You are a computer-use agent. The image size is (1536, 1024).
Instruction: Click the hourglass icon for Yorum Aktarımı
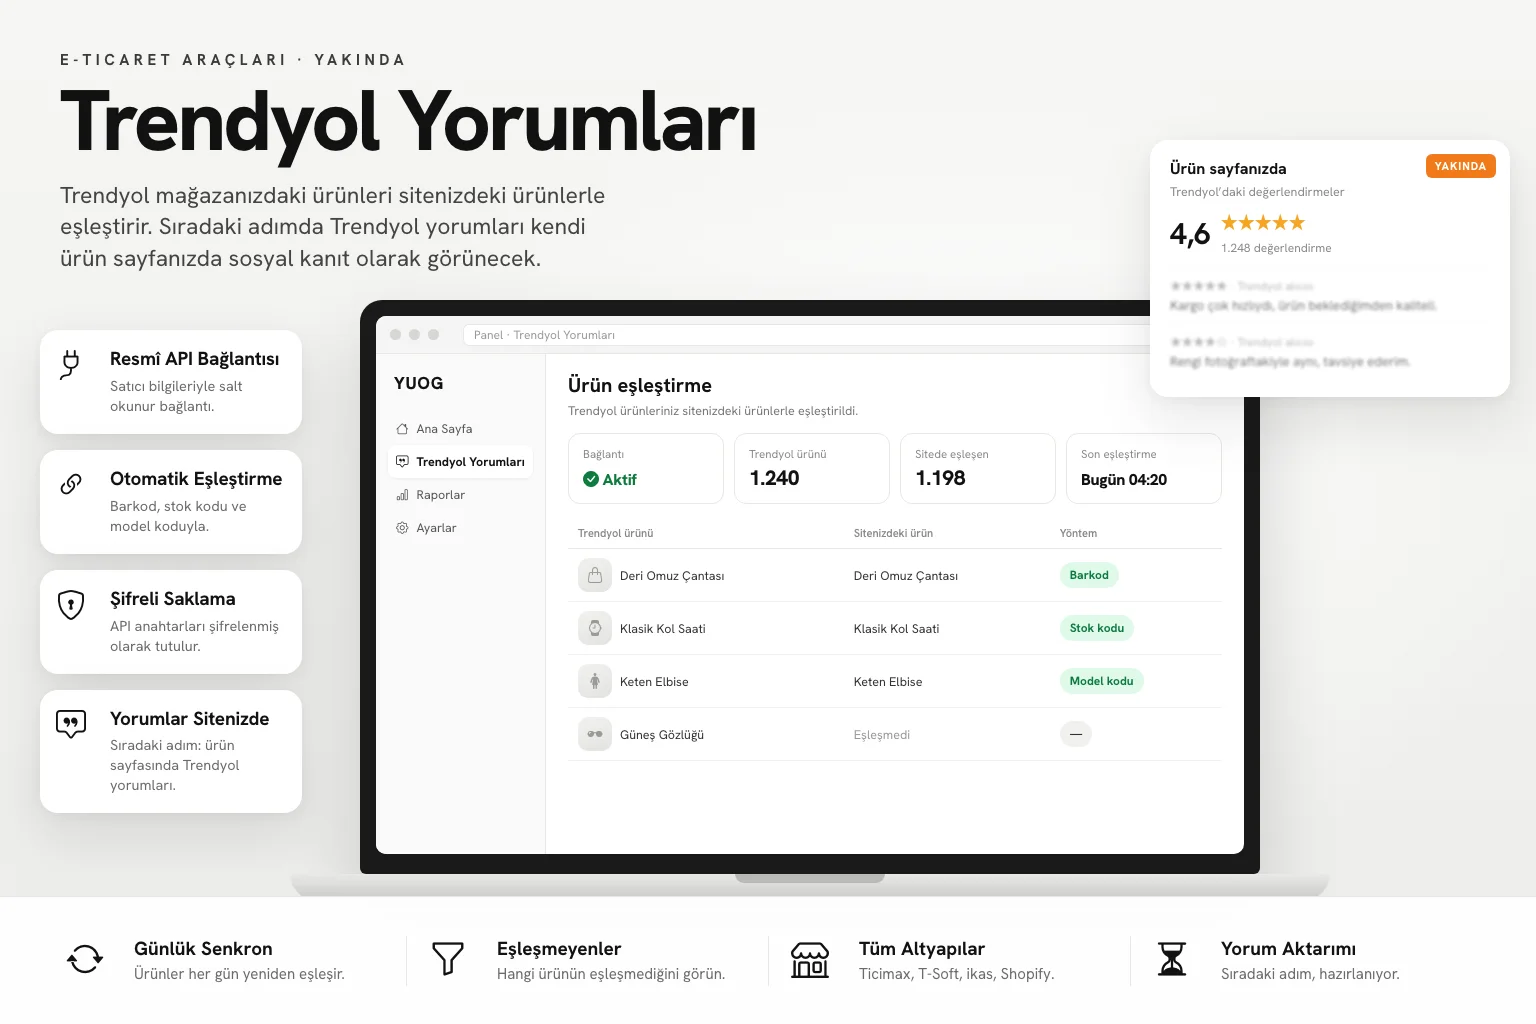click(1172, 959)
